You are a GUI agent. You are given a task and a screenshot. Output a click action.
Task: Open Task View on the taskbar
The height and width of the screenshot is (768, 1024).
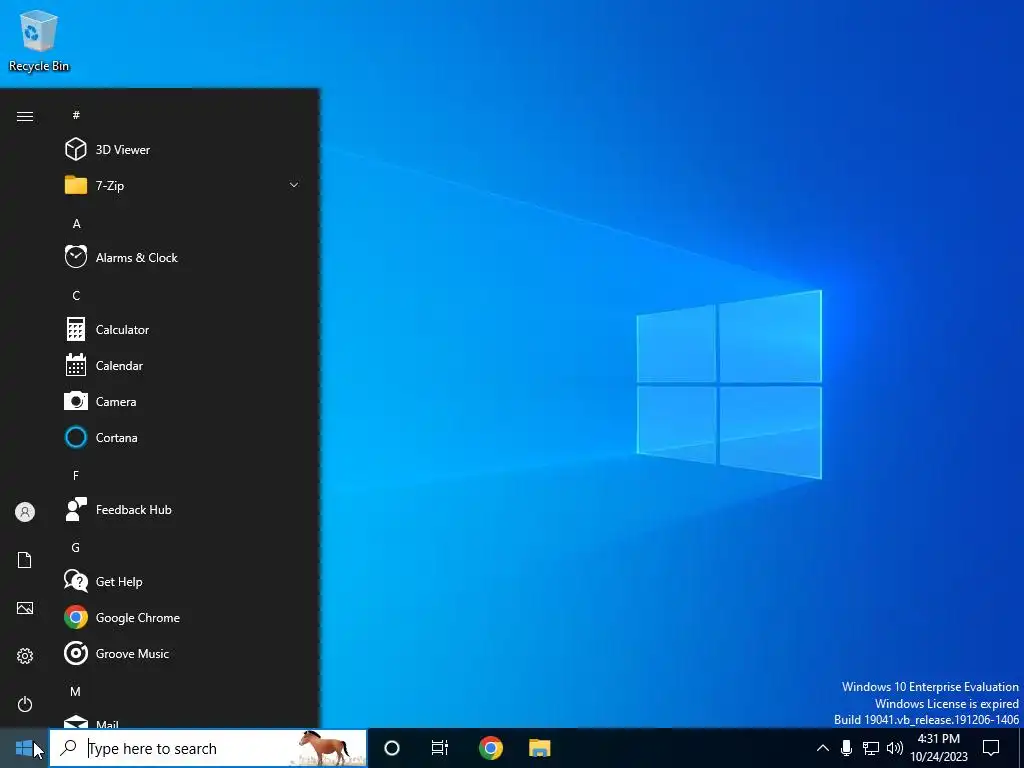coord(440,748)
